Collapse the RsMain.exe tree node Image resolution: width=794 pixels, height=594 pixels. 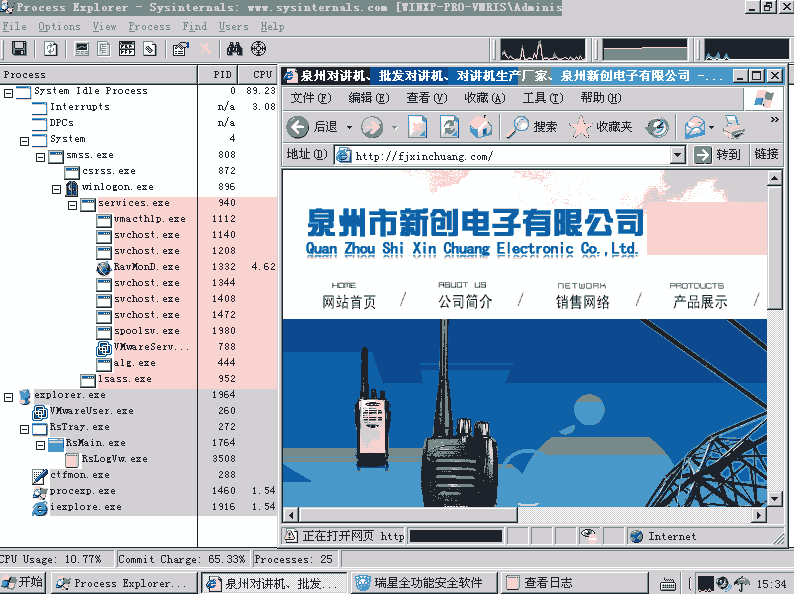[x=41, y=445]
